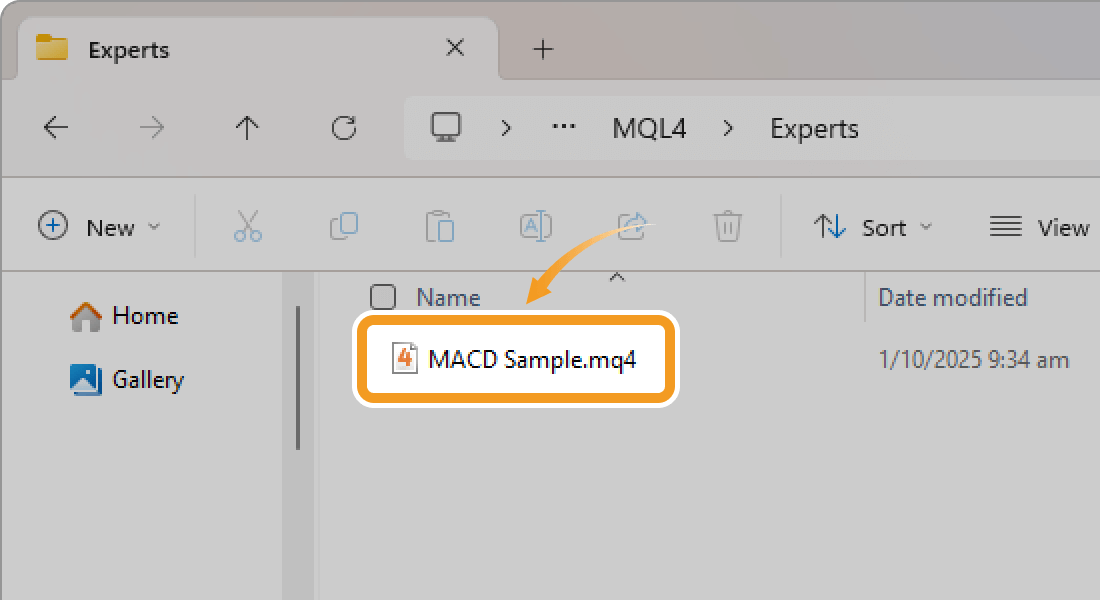
Task: Open Gallery in the navigation pane
Action: [x=128, y=380]
